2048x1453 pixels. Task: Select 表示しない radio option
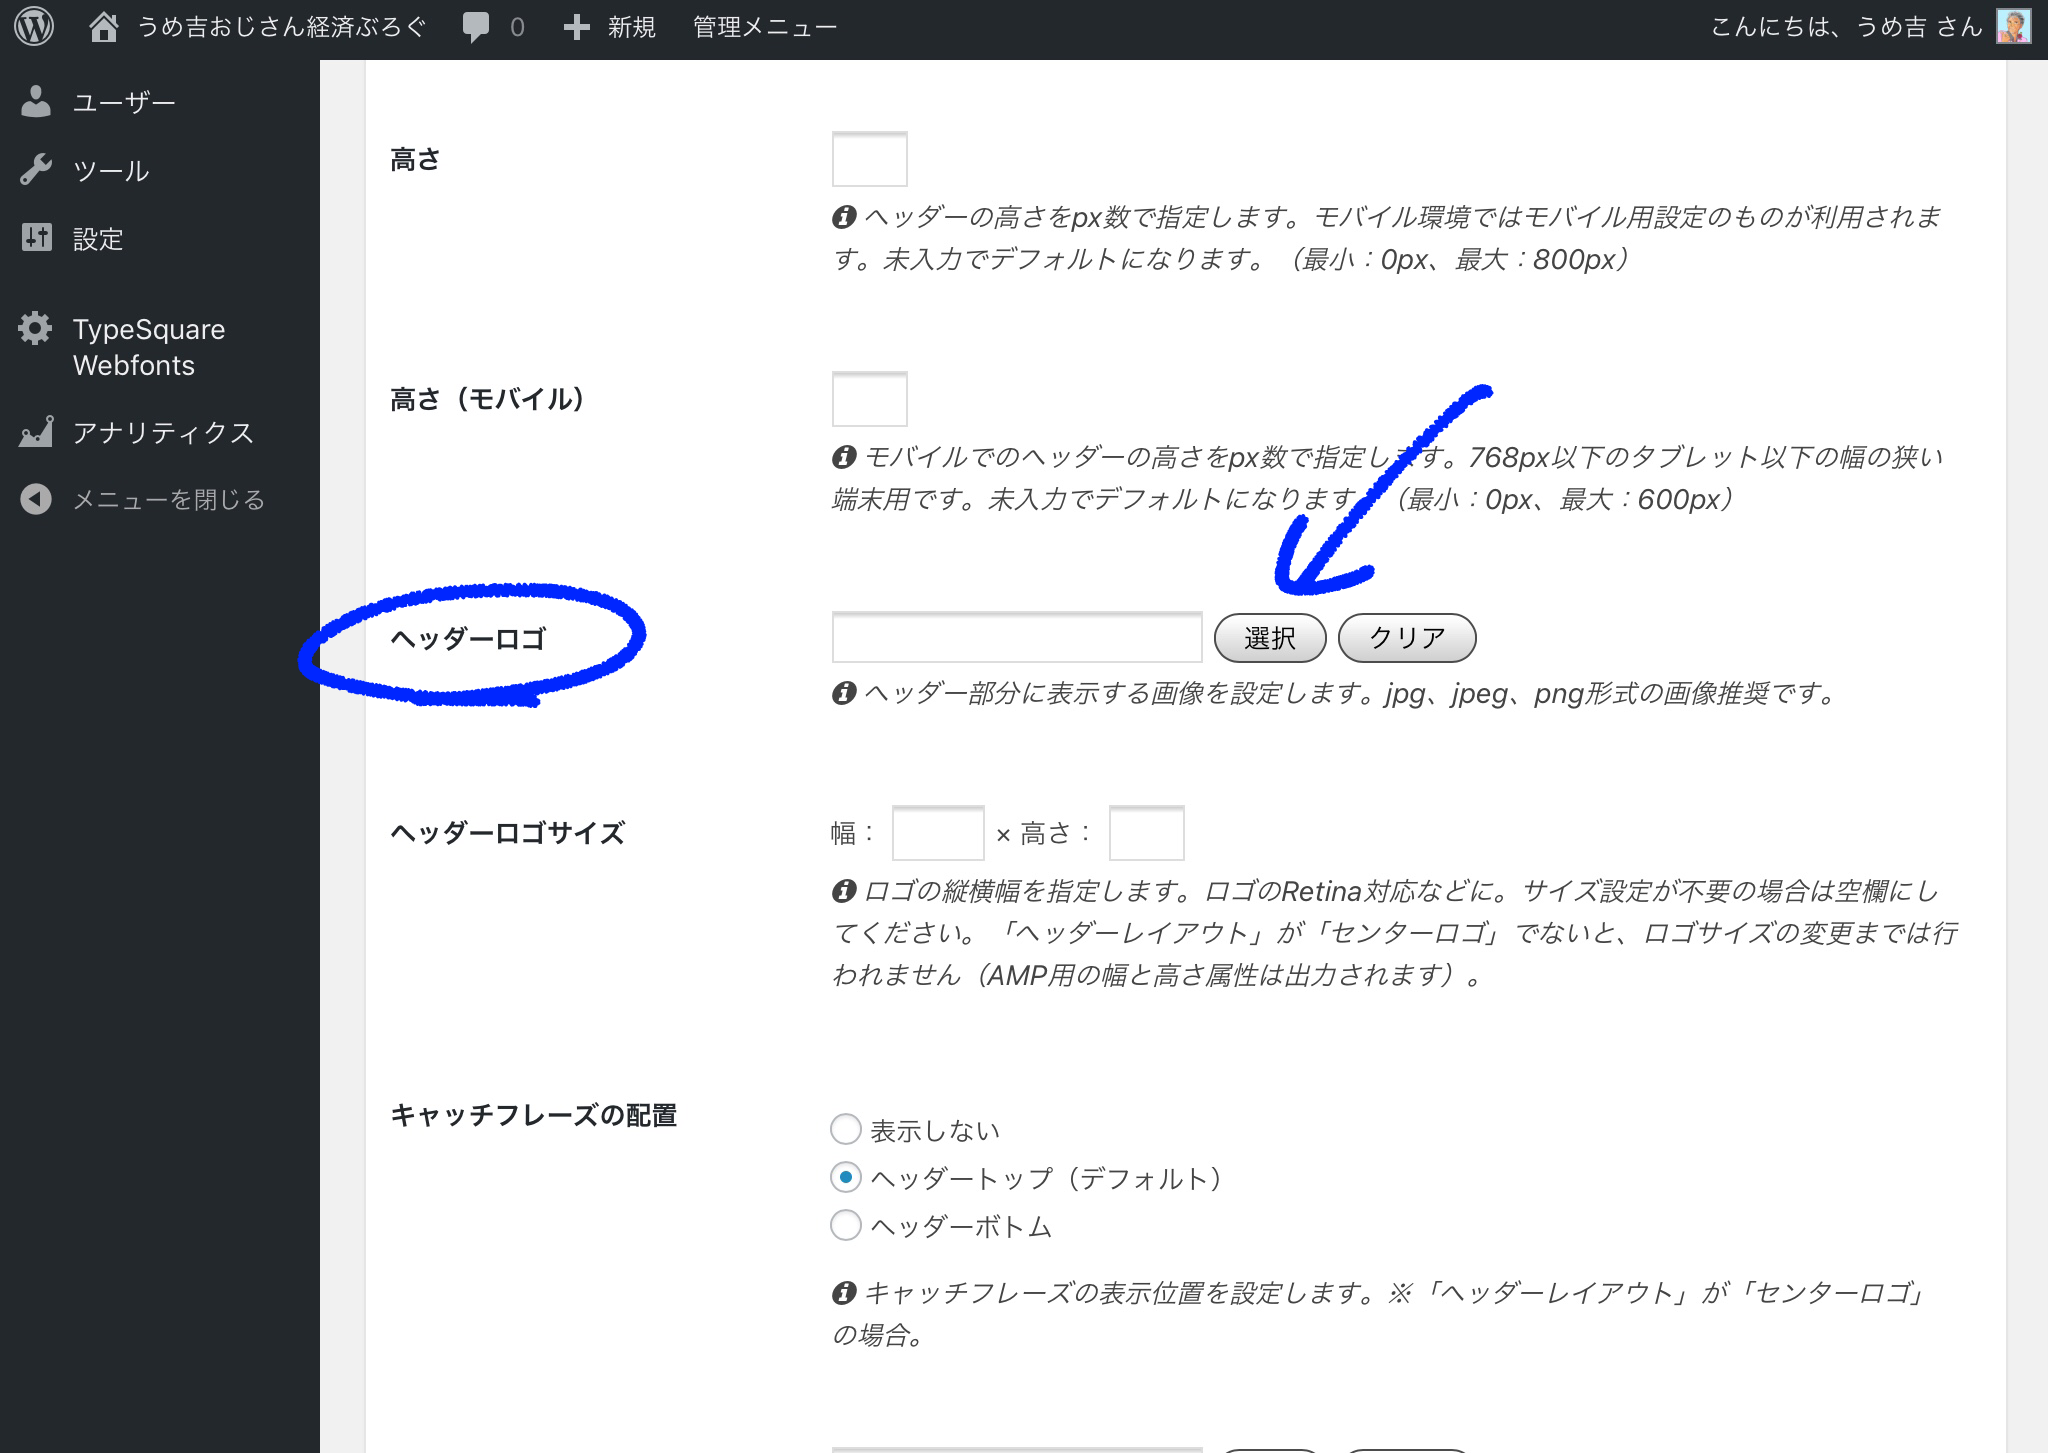pyautogui.click(x=846, y=1130)
